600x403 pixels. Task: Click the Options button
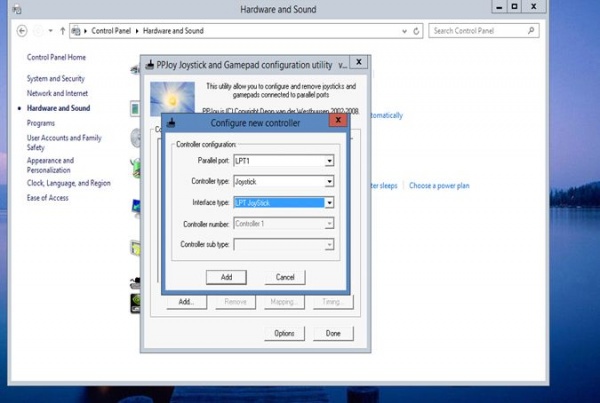(x=283, y=333)
